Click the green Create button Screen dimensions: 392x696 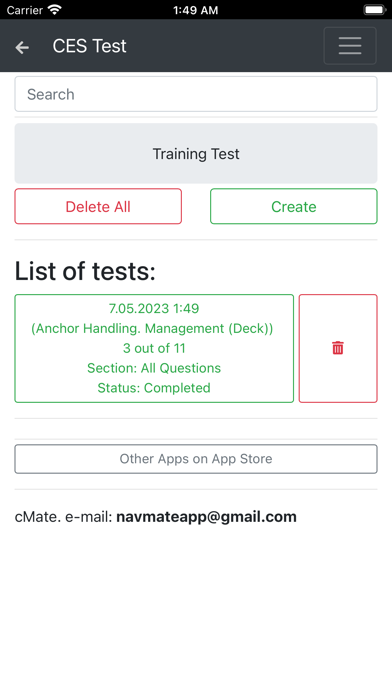coord(293,206)
